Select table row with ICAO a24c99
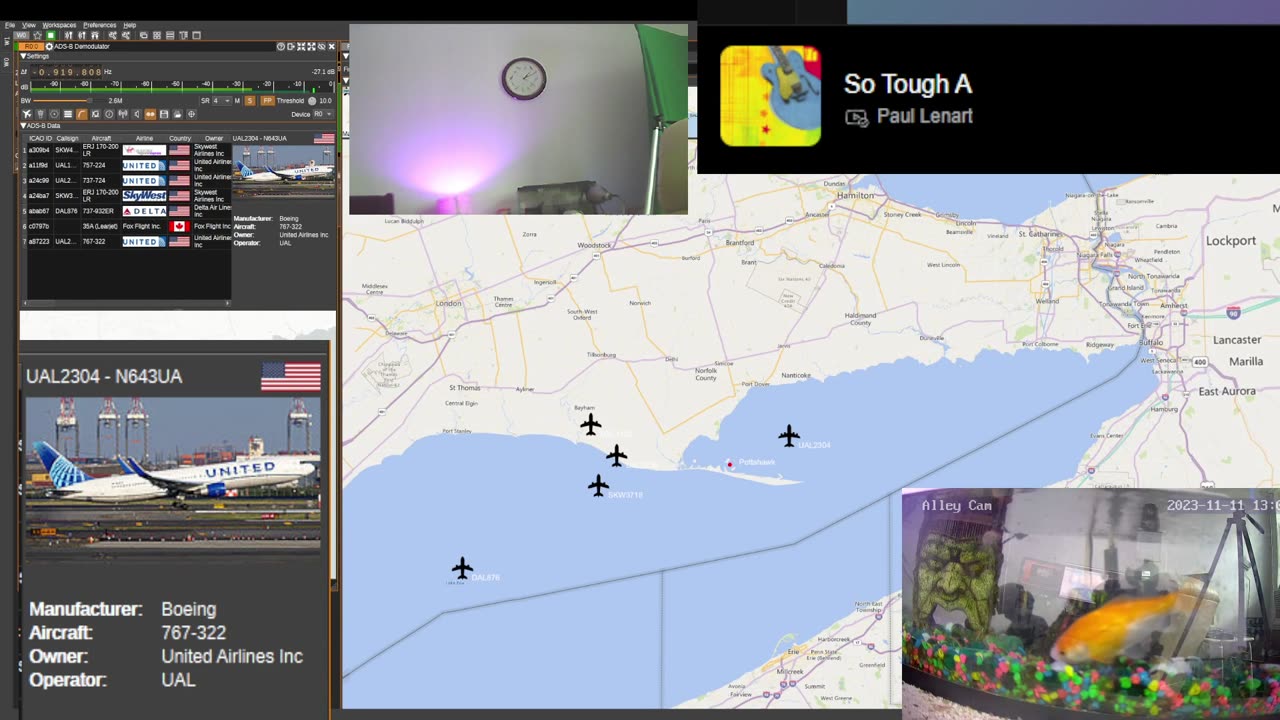 click(x=127, y=180)
